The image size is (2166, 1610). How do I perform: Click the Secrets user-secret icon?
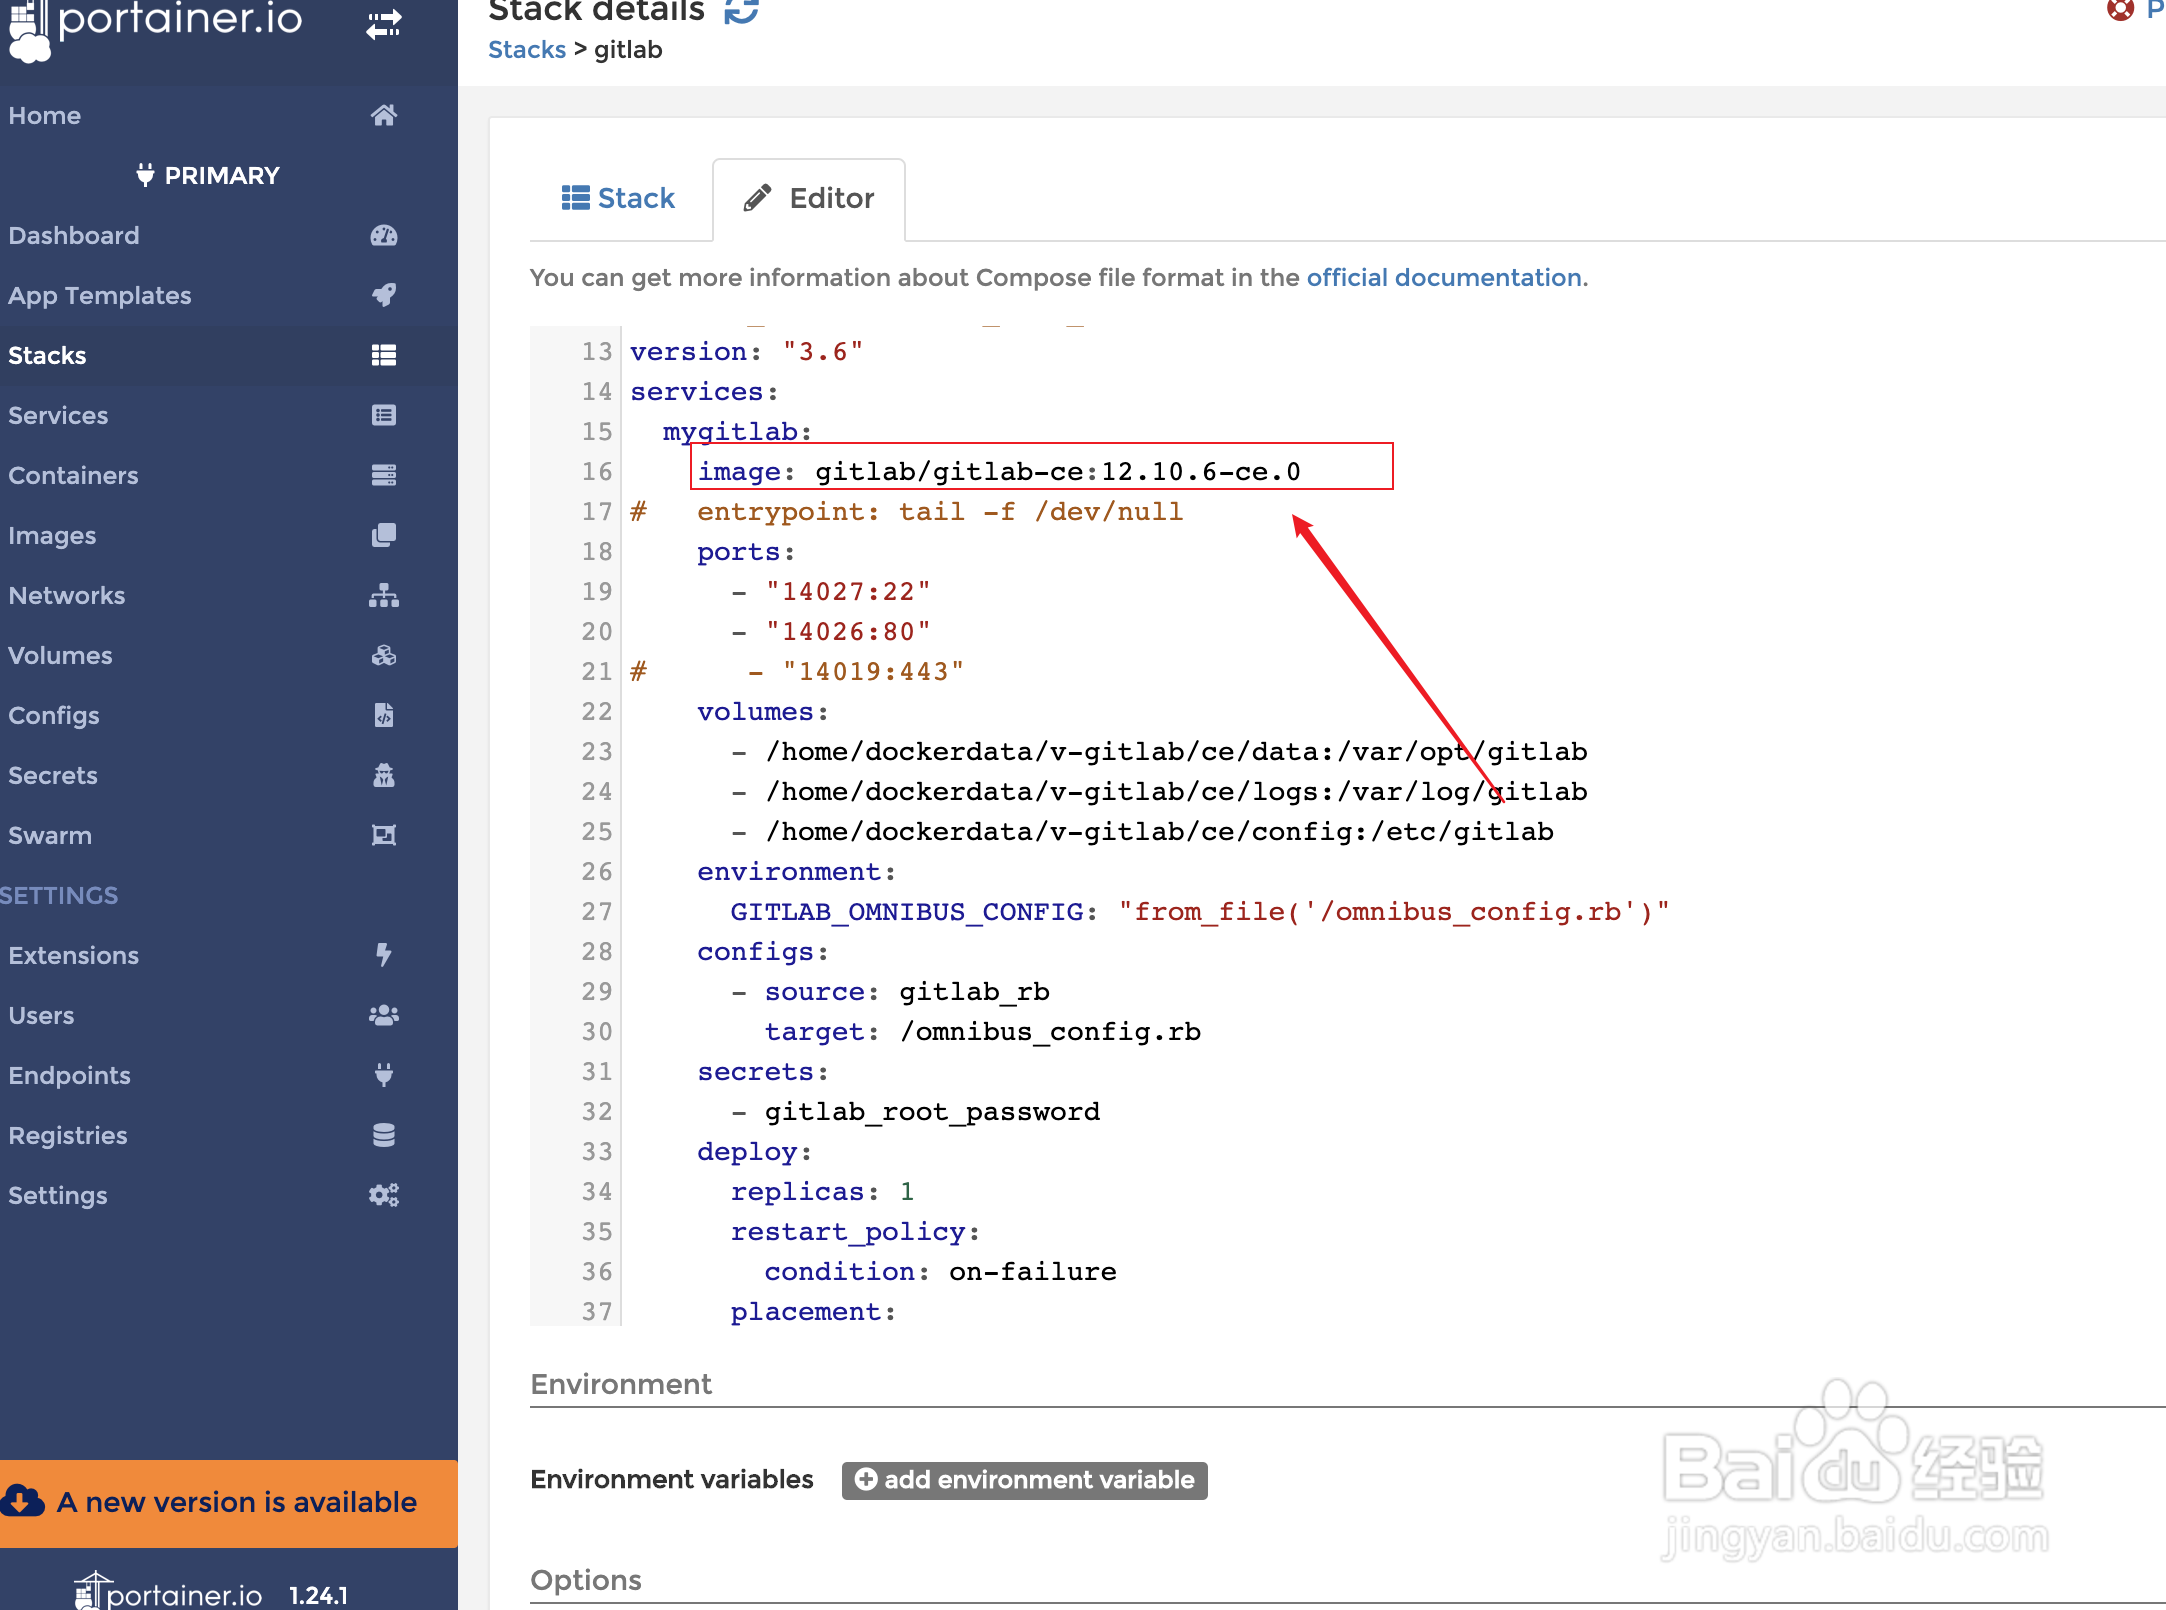point(384,775)
